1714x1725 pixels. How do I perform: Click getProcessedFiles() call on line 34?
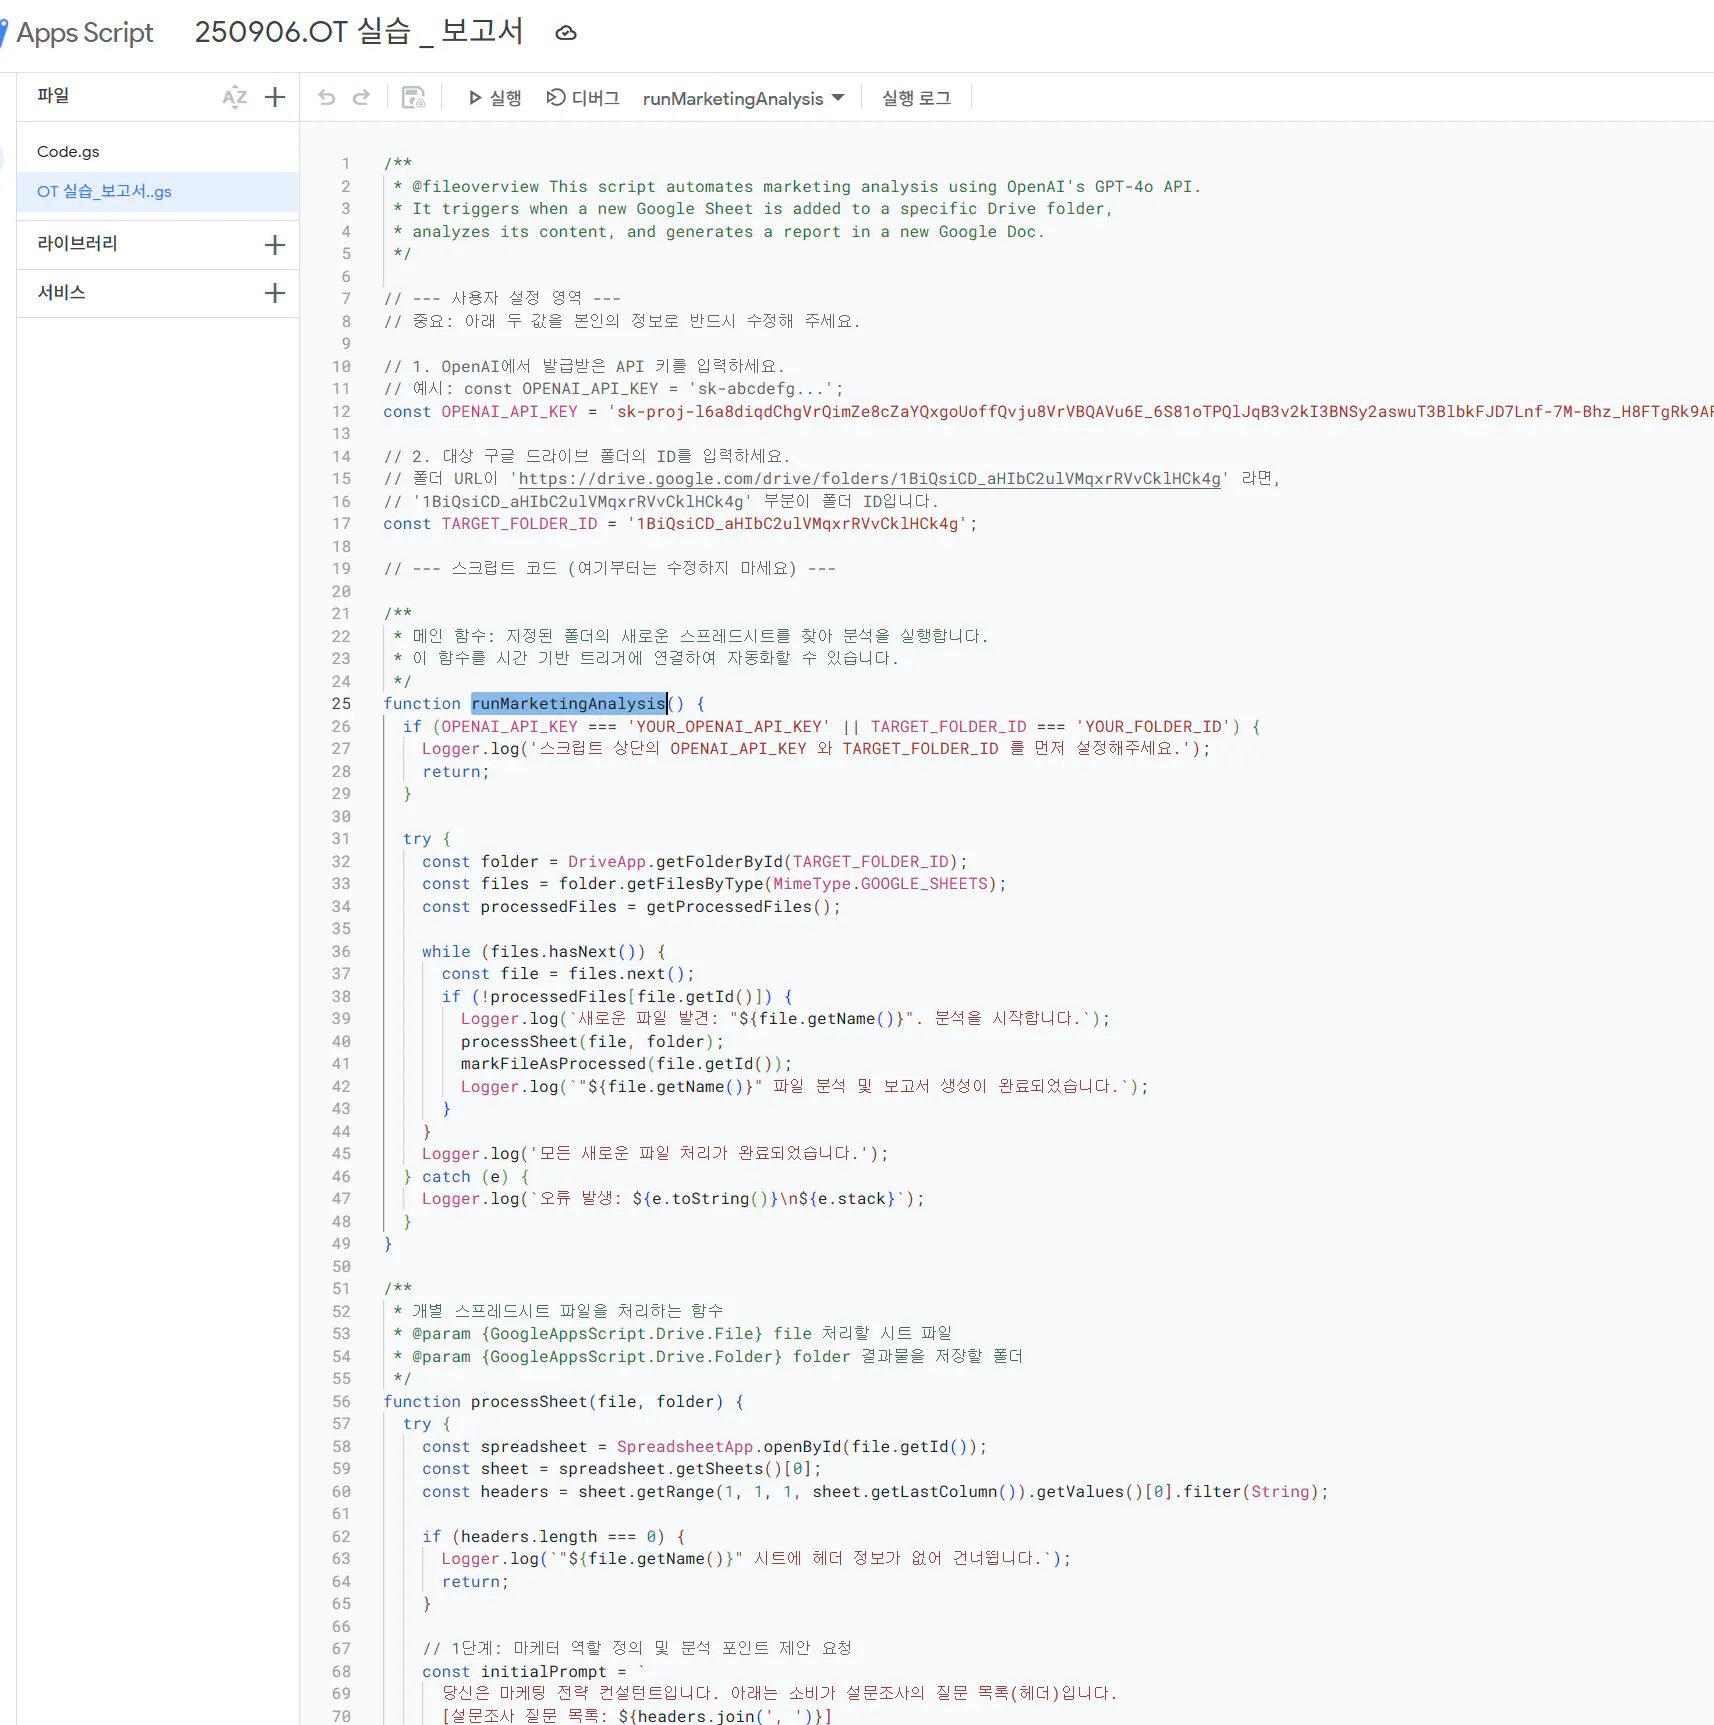(x=738, y=907)
